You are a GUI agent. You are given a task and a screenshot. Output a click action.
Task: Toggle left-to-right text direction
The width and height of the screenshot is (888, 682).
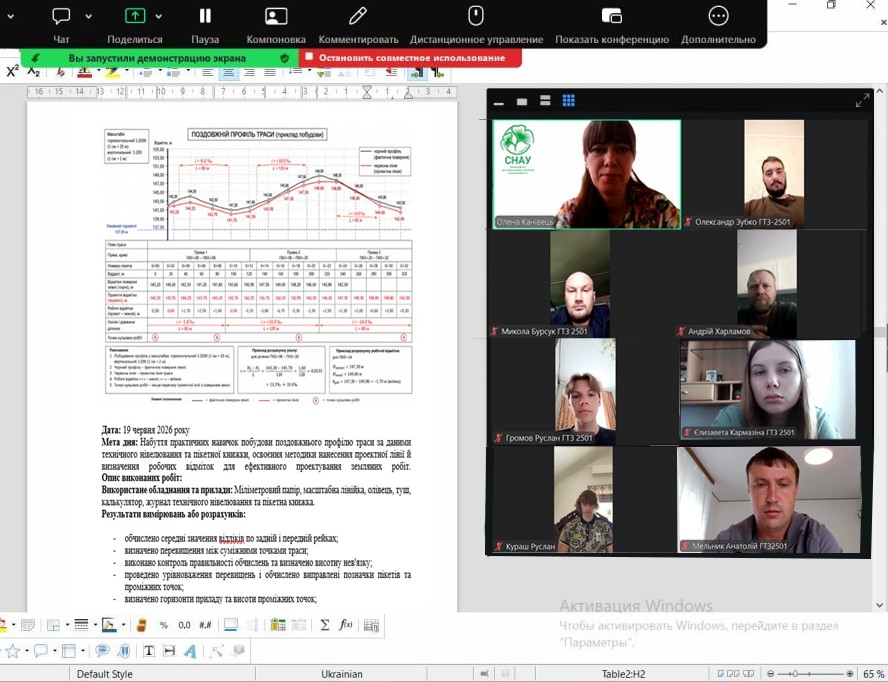coord(417,73)
